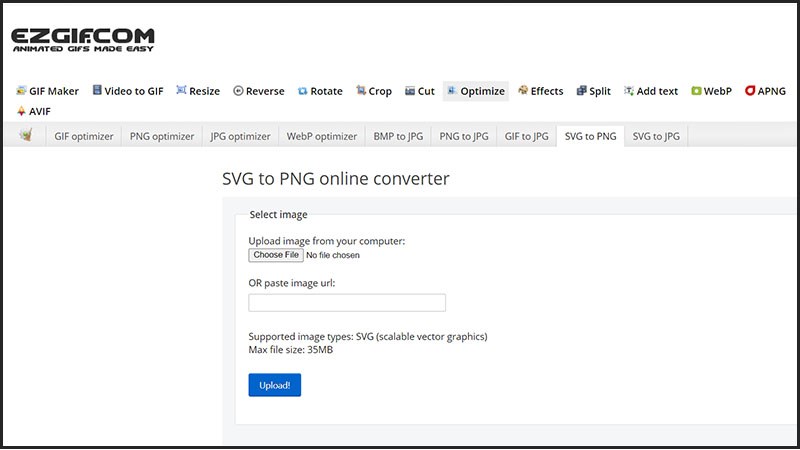Viewport: 800px width, 450px height.
Task: Open the WebP text link
Action: [717, 91]
